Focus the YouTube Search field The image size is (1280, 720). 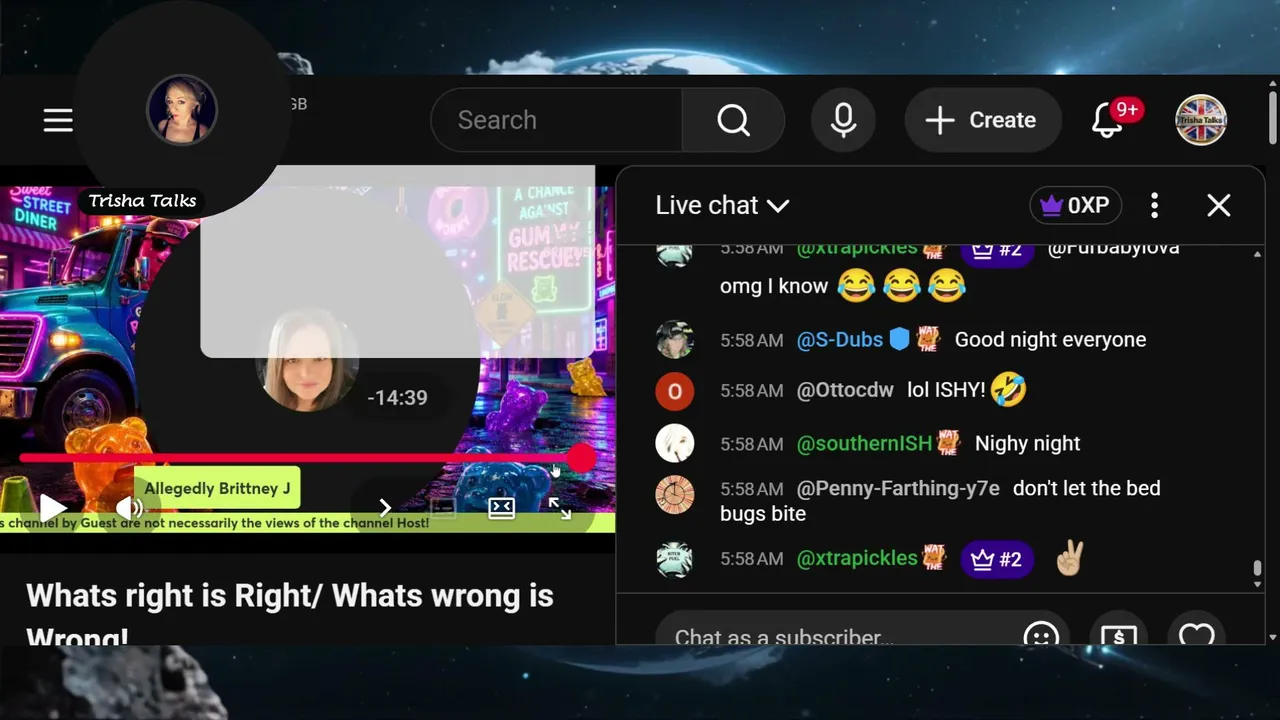[556, 120]
